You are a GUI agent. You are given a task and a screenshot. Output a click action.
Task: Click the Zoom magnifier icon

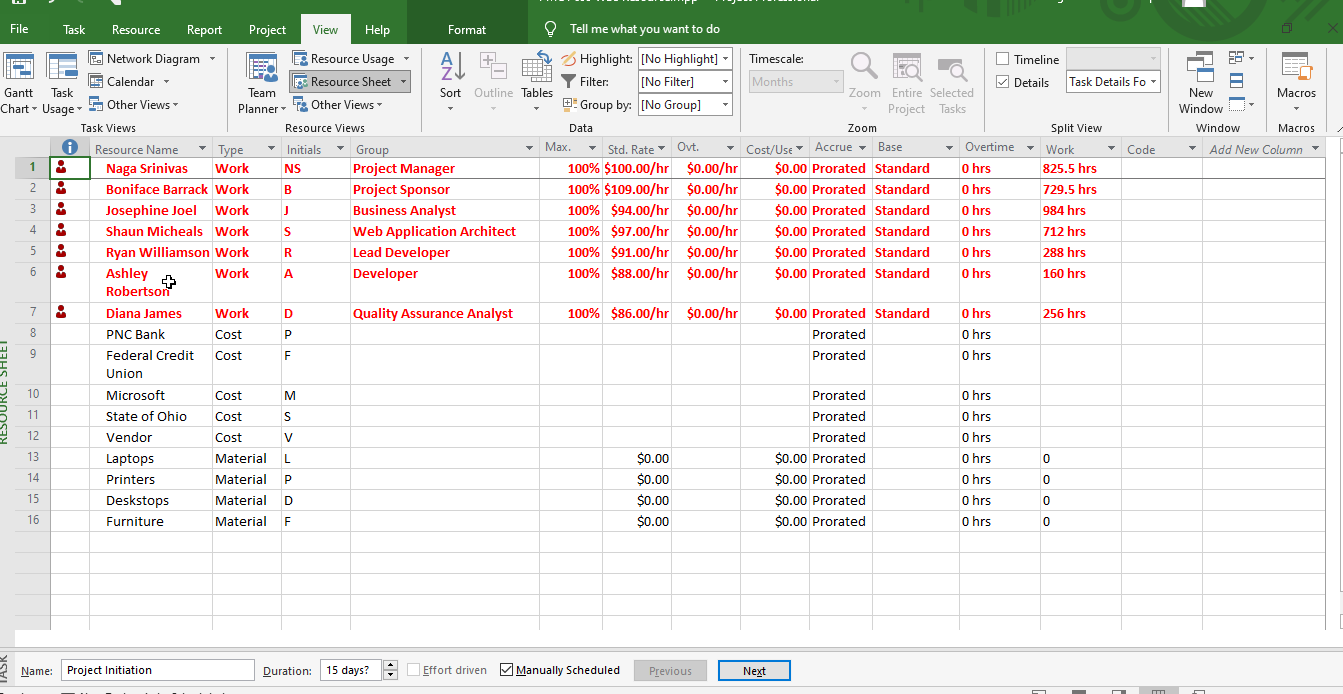pyautogui.click(x=864, y=68)
